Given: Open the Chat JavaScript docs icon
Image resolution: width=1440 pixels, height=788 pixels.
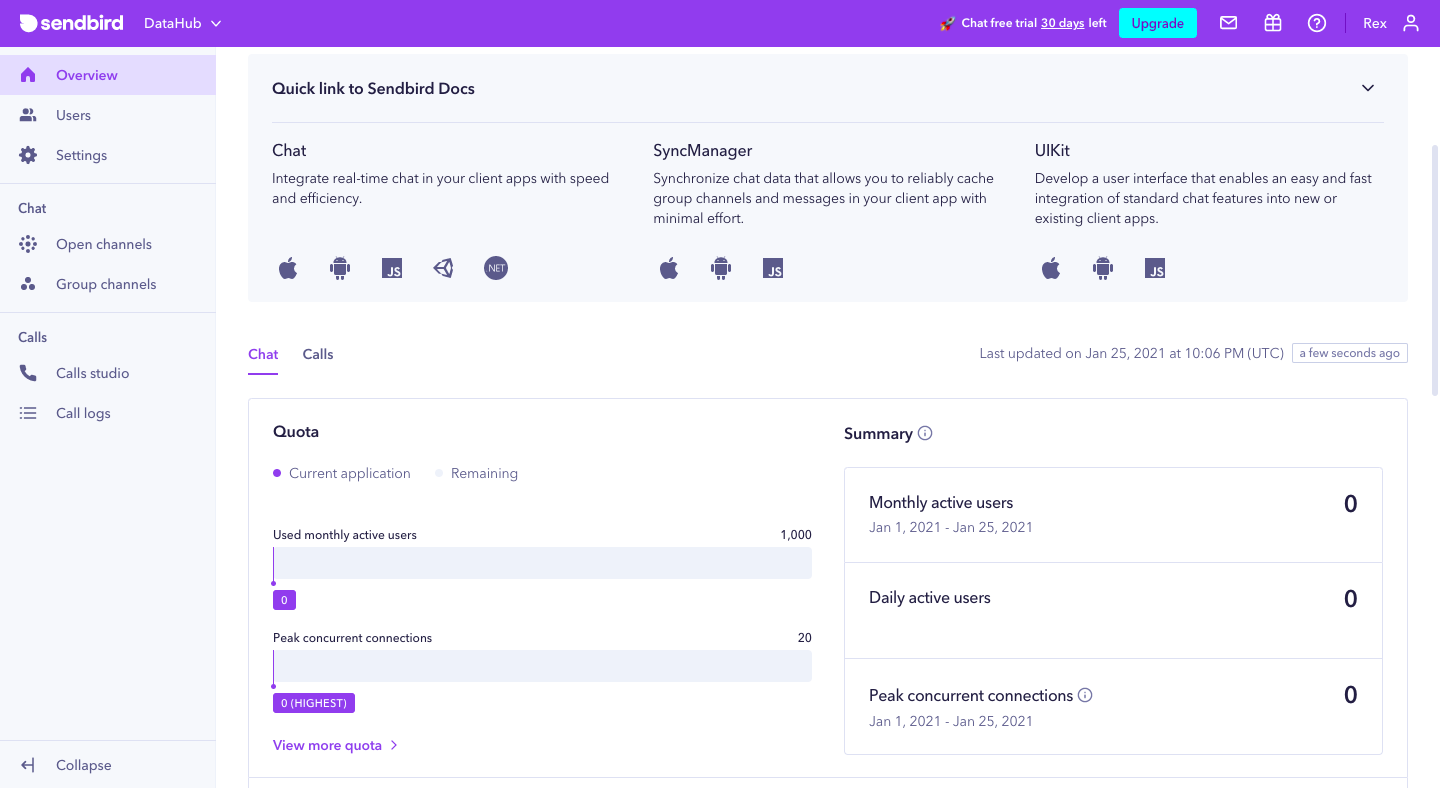Looking at the screenshot, I should [x=392, y=268].
